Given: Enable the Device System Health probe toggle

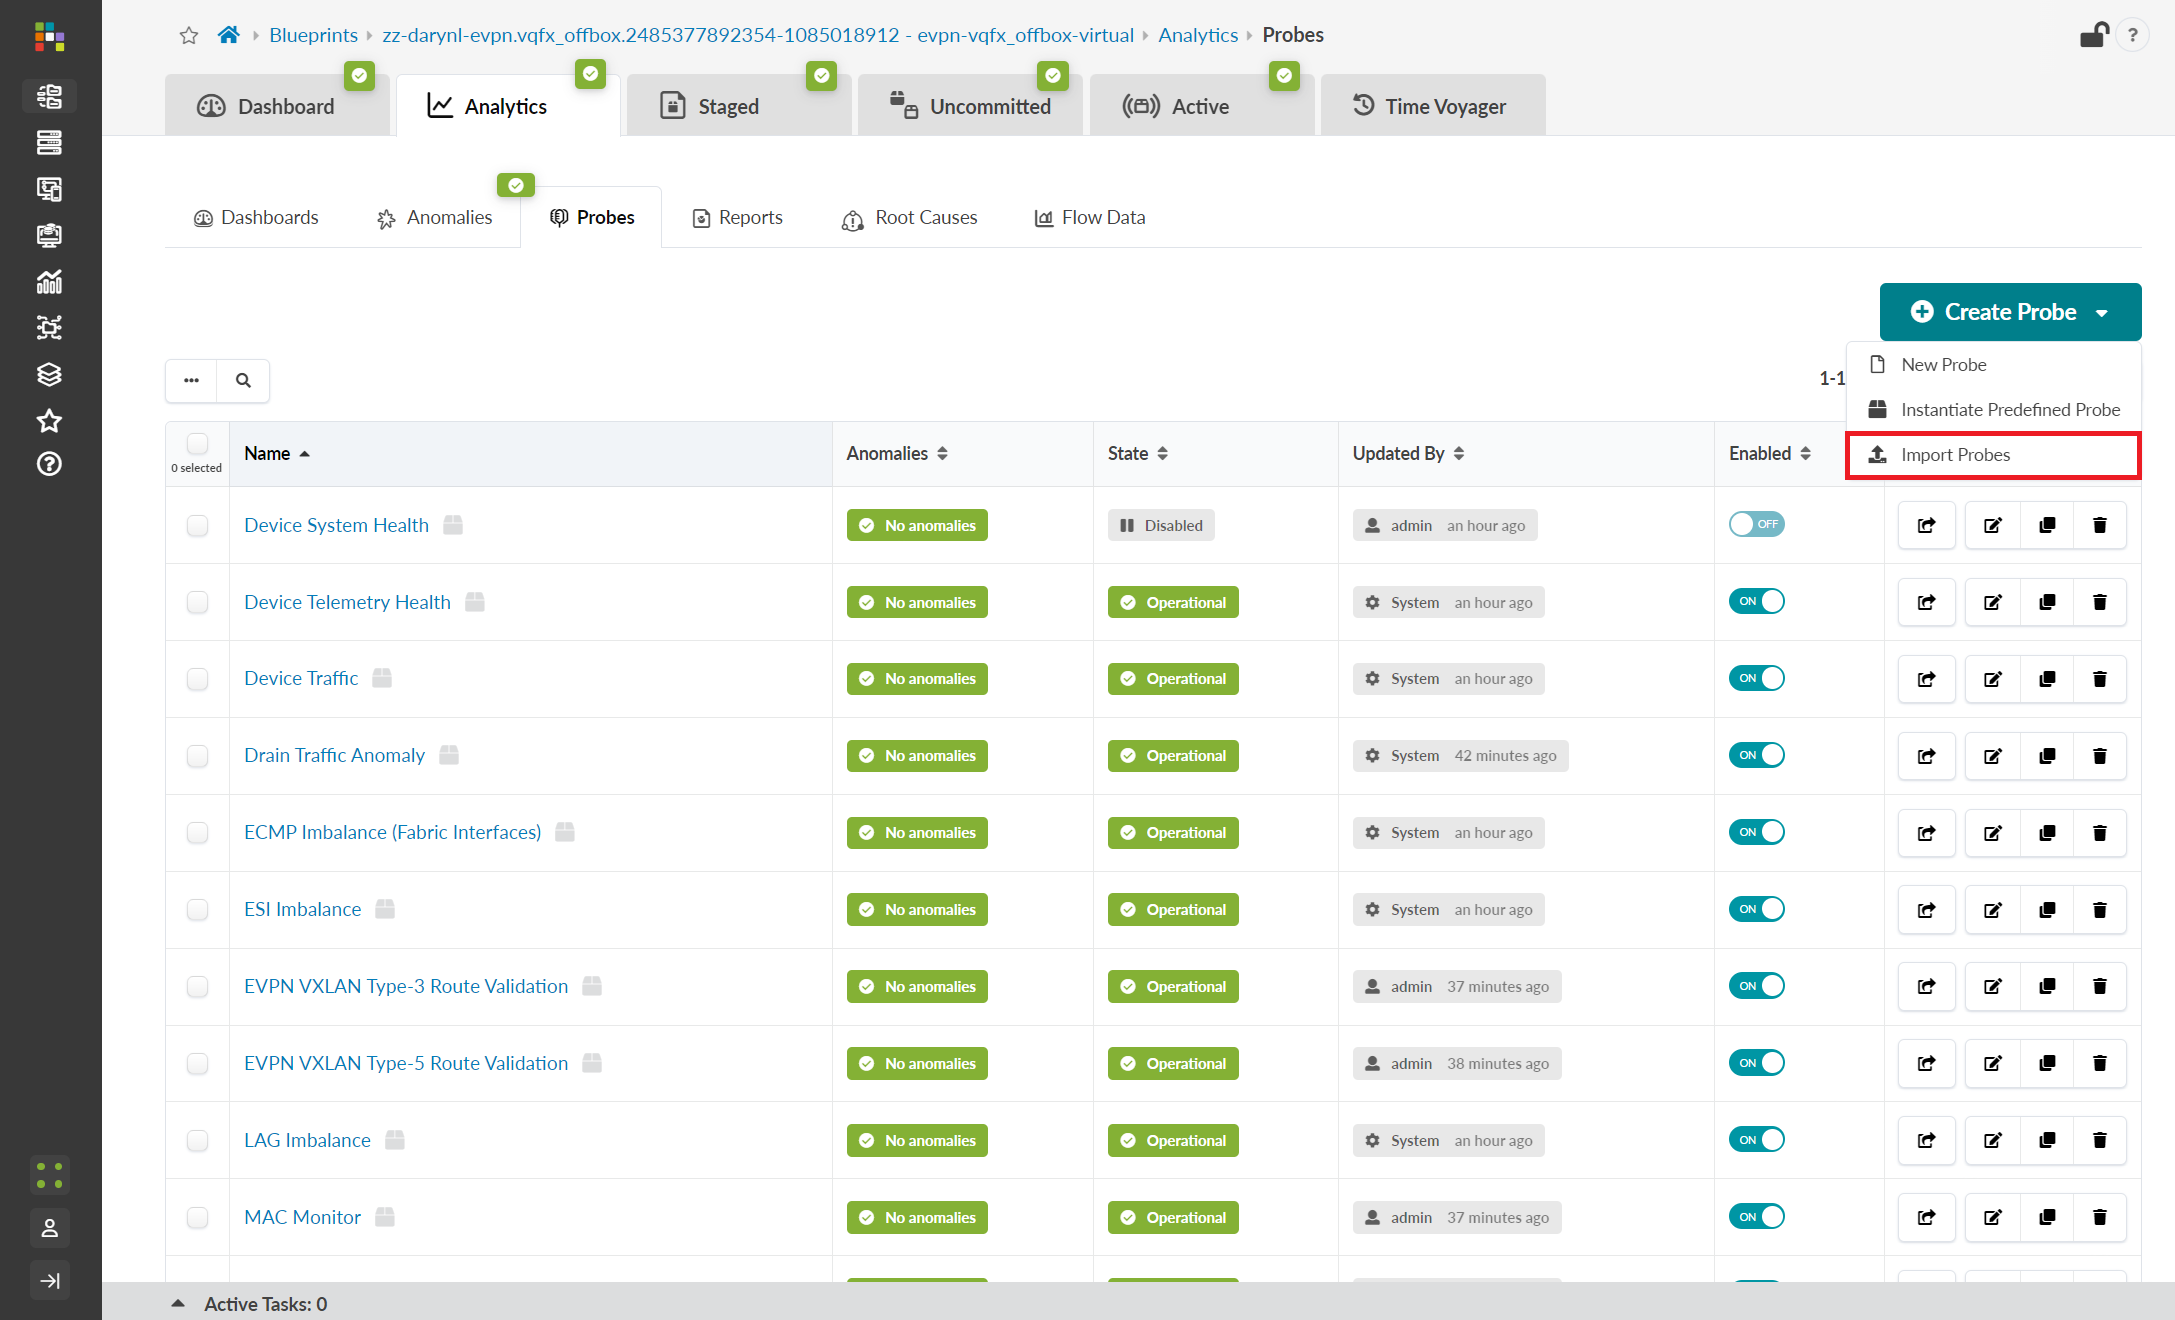Looking at the screenshot, I should click(1756, 524).
